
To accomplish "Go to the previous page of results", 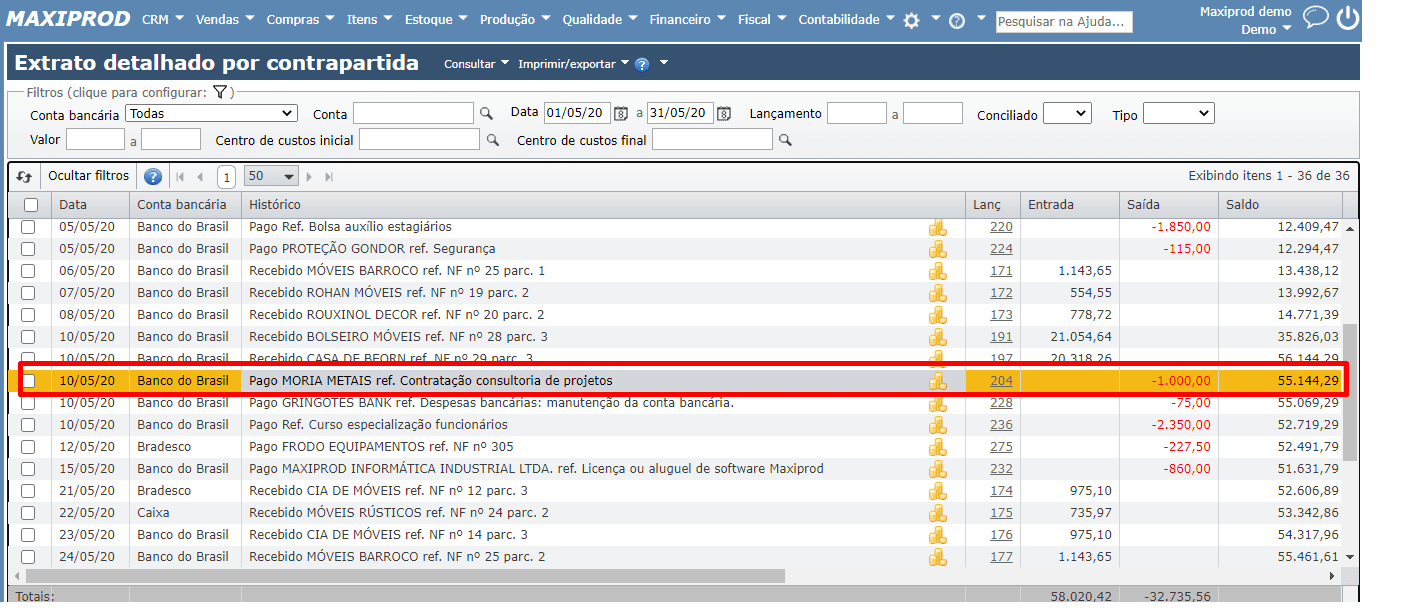I will pyautogui.click(x=200, y=177).
